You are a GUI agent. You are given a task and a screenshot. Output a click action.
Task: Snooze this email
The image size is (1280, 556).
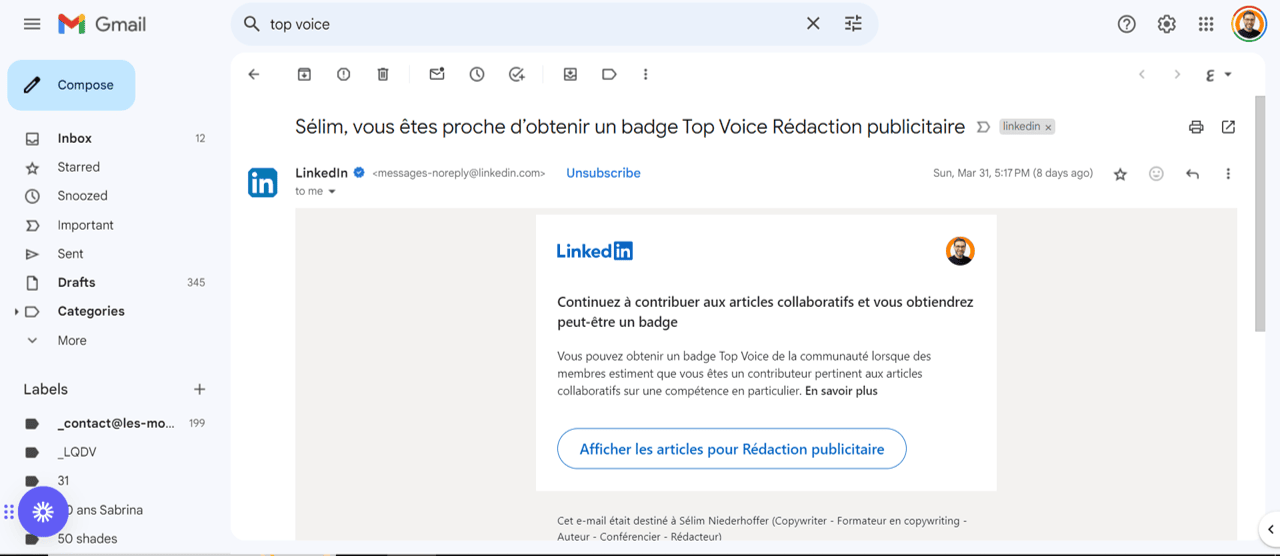pyautogui.click(x=477, y=74)
